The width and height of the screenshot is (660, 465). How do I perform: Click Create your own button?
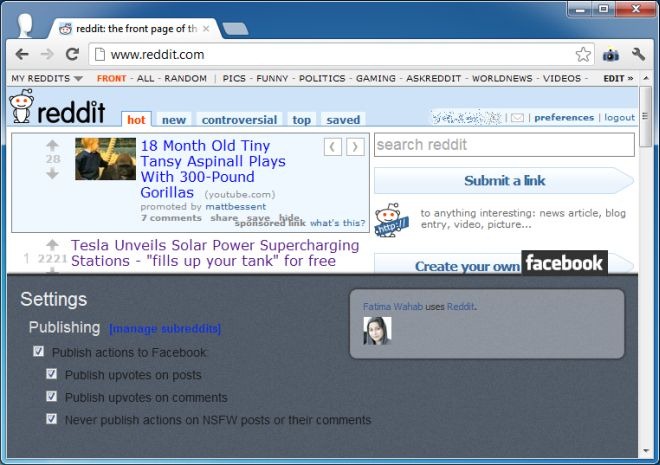(x=467, y=266)
